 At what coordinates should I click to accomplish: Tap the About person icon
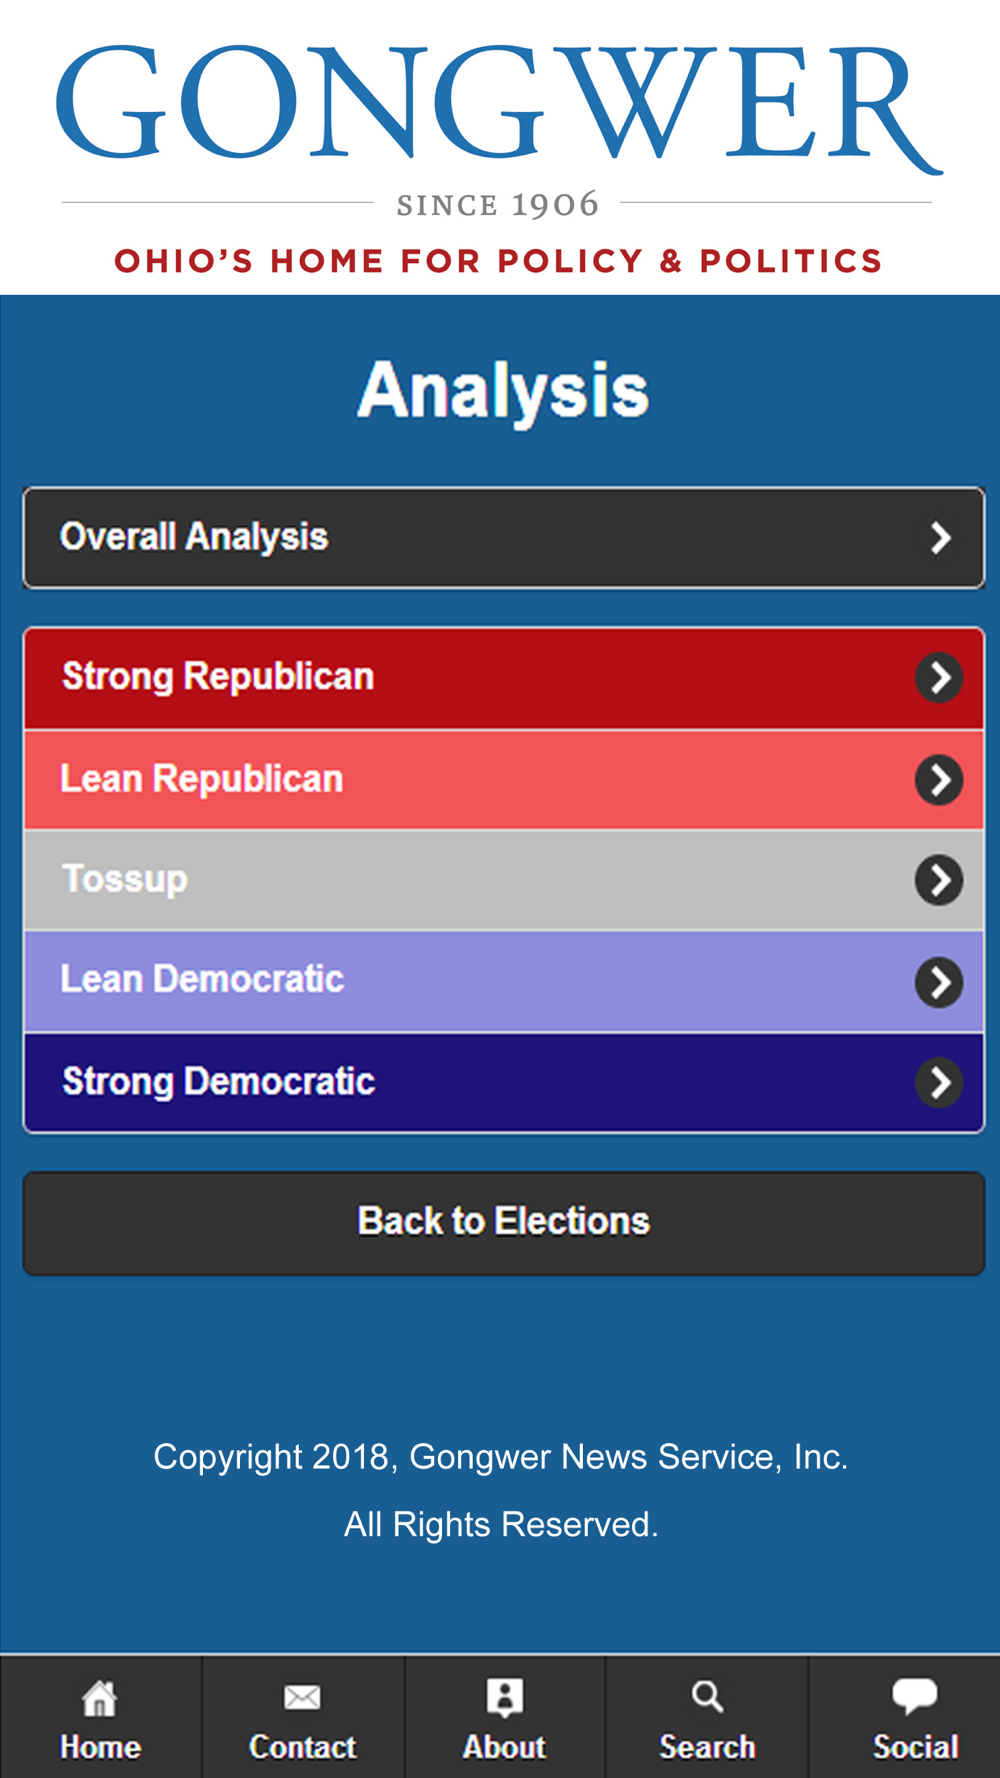(x=505, y=1697)
